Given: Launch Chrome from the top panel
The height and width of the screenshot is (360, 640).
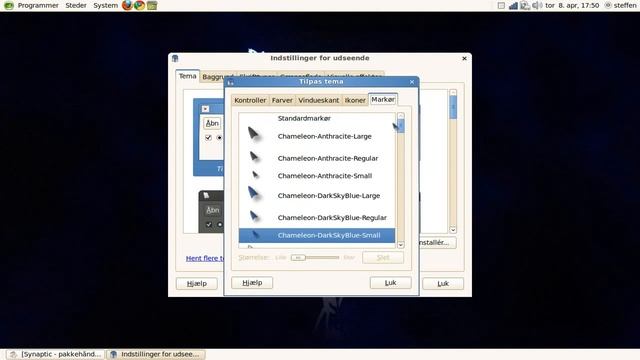Looking at the screenshot, I should point(140,5).
